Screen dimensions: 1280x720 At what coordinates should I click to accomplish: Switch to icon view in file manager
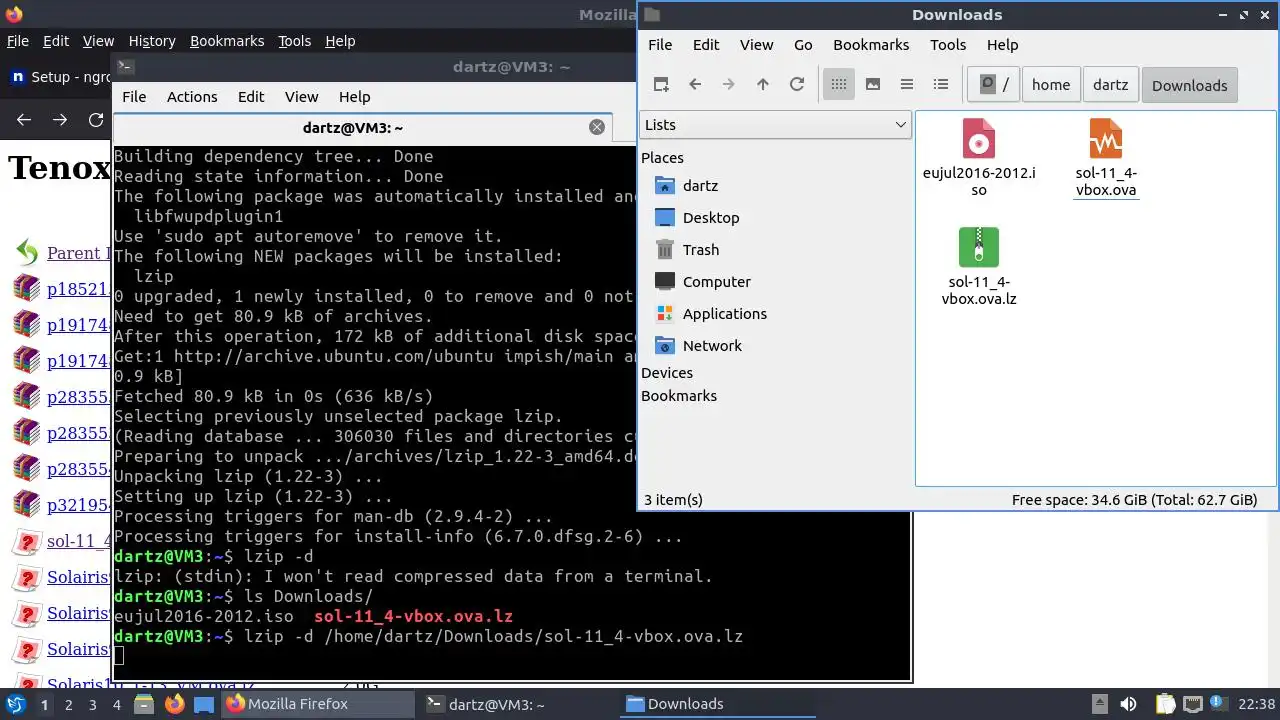pos(839,85)
